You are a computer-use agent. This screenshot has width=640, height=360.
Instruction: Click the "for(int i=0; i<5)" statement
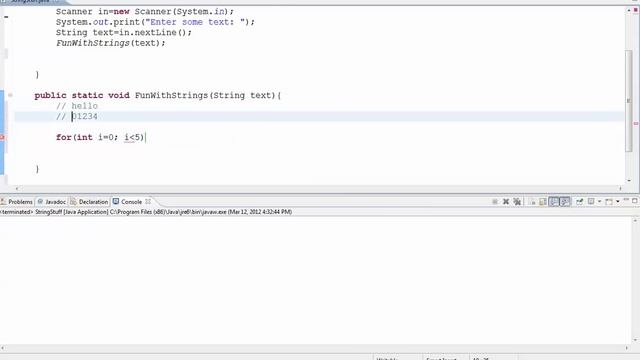tap(100, 138)
